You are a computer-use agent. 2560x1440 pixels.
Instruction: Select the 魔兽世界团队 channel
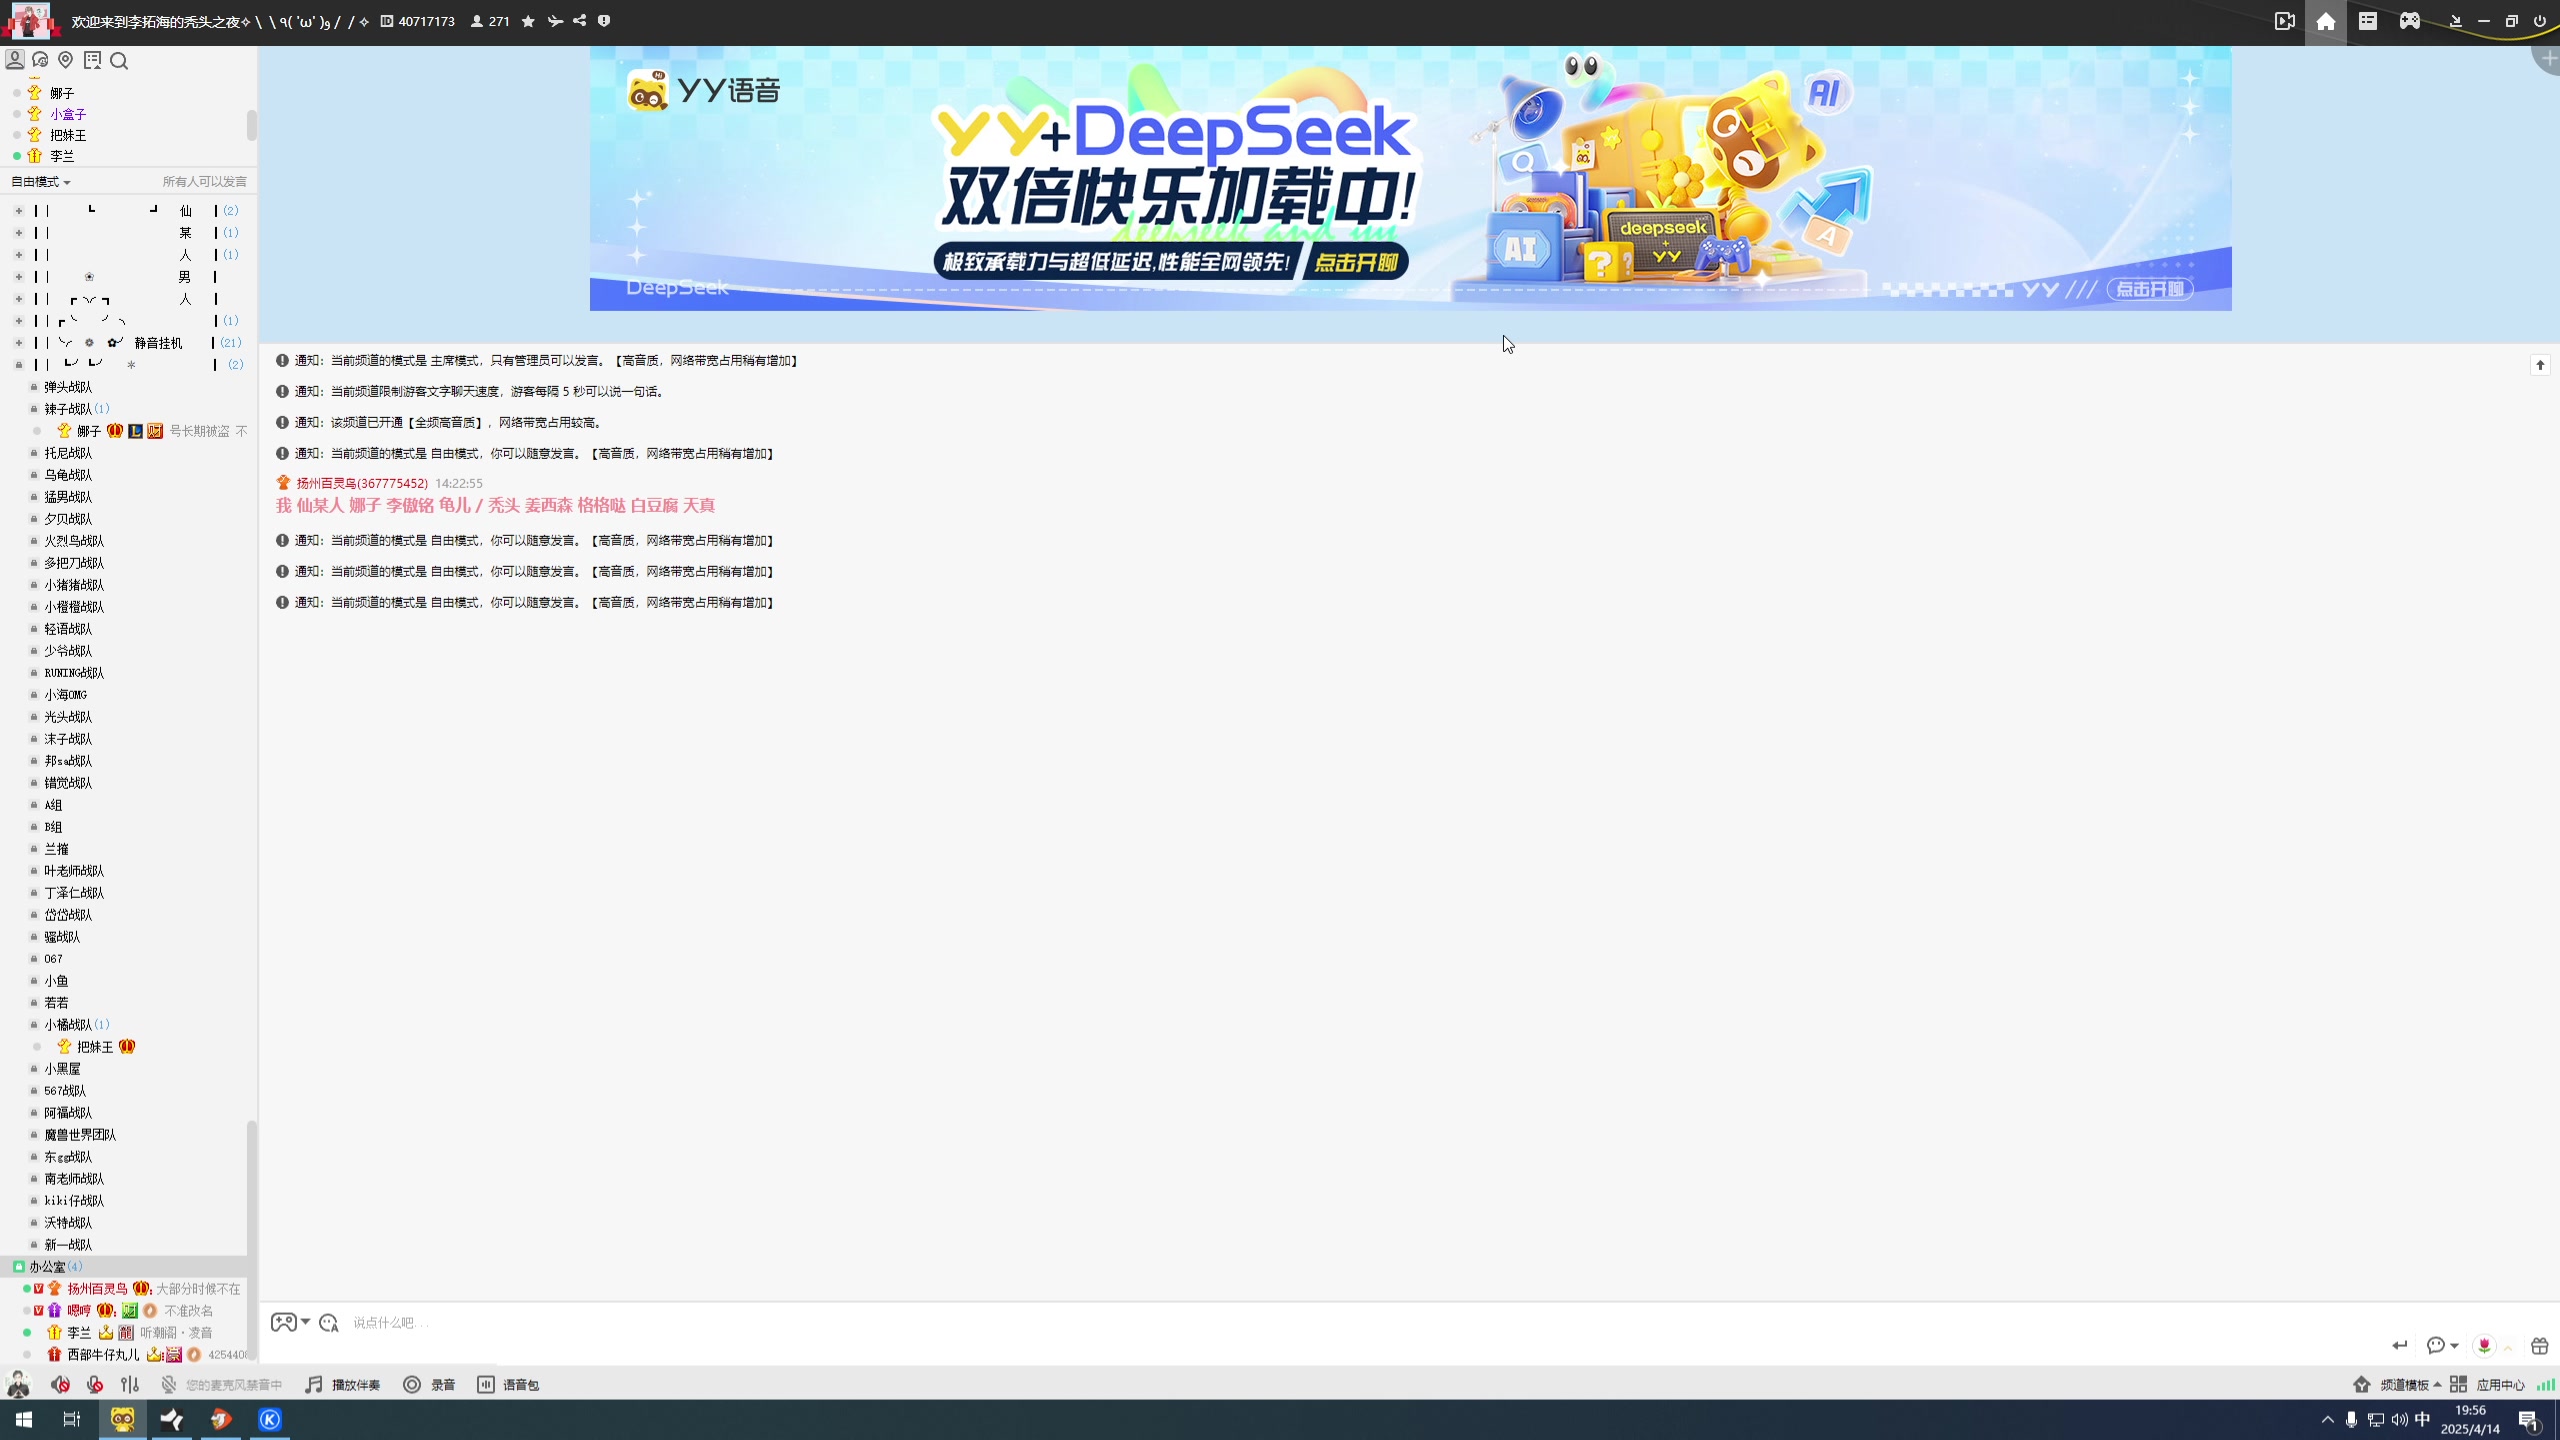coord(80,1135)
